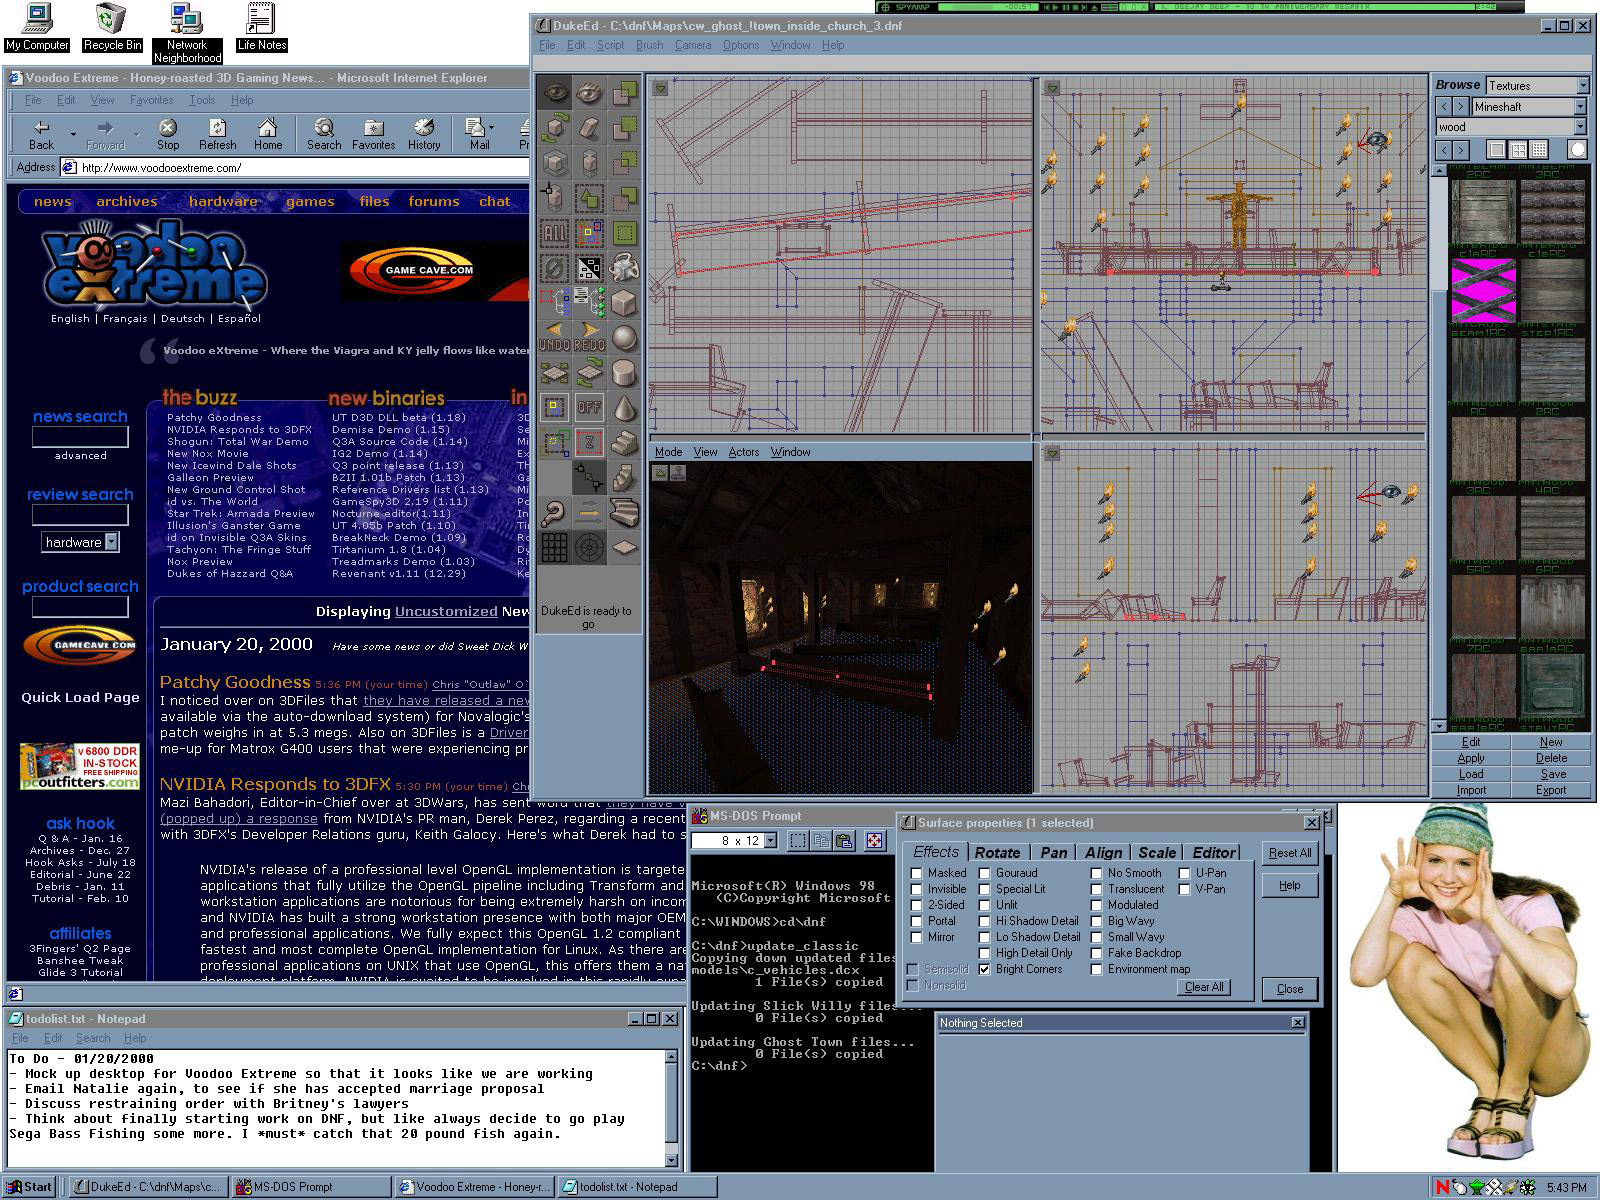This screenshot has width=1600, height=1200.
Task: Click the OFF icon in DukeEd toolbox
Action: click(590, 407)
